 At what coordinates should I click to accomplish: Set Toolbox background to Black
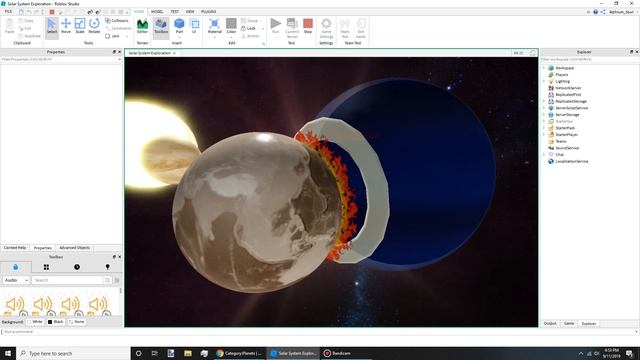56,322
